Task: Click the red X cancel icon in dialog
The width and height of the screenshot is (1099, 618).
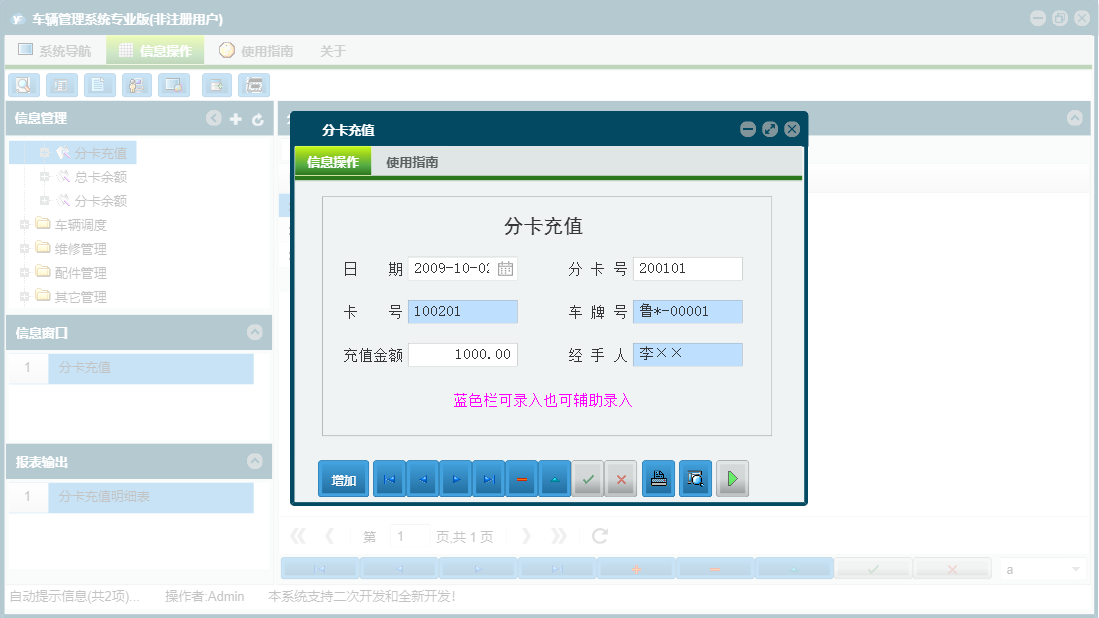Action: 620,478
